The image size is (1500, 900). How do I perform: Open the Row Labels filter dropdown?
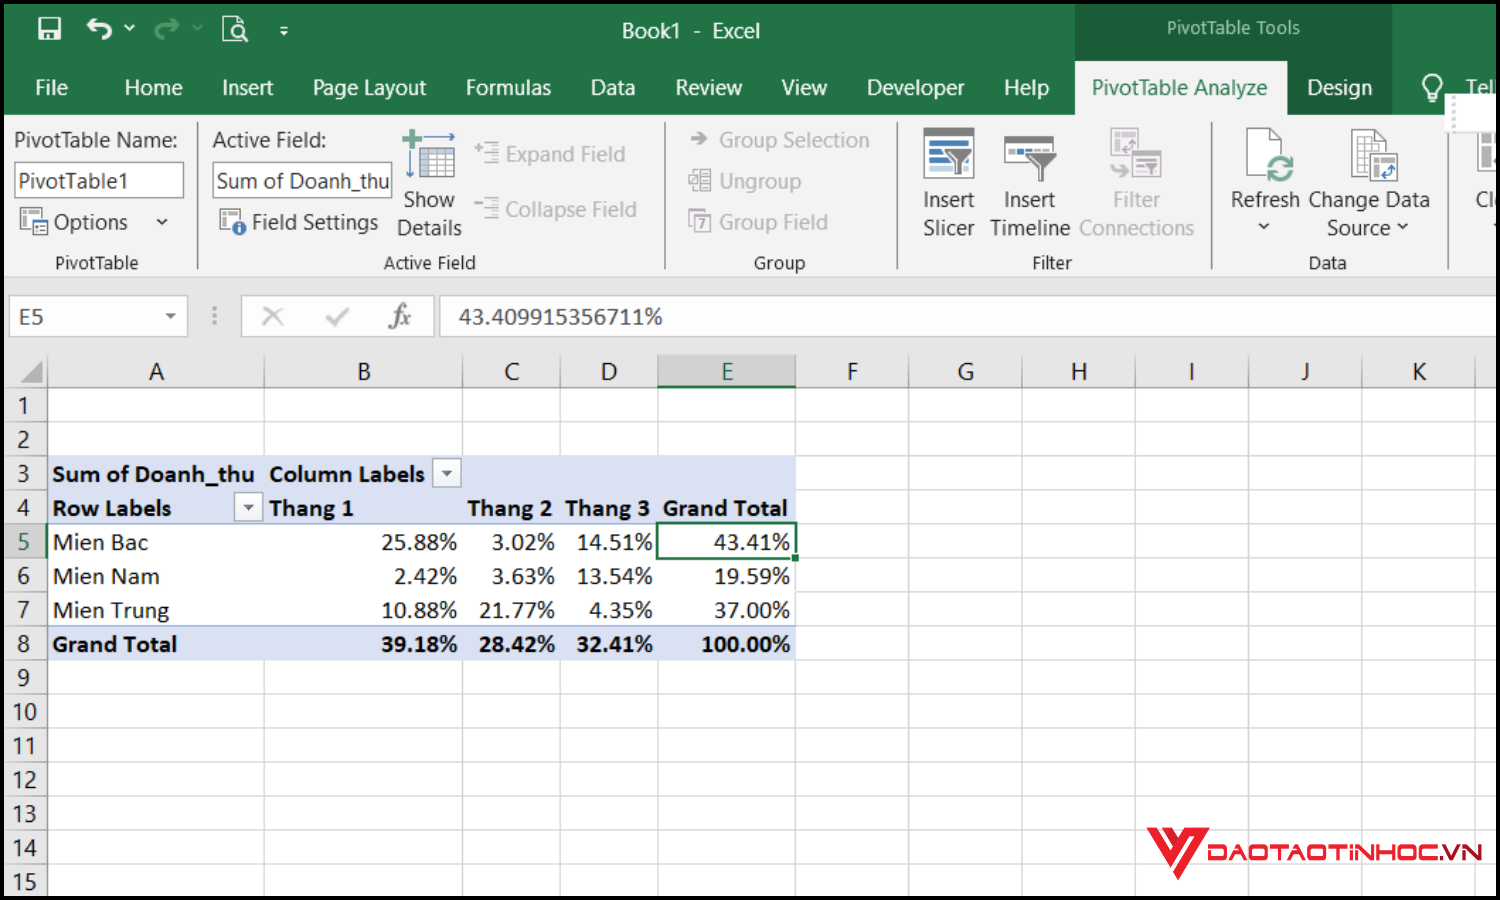coord(247,507)
